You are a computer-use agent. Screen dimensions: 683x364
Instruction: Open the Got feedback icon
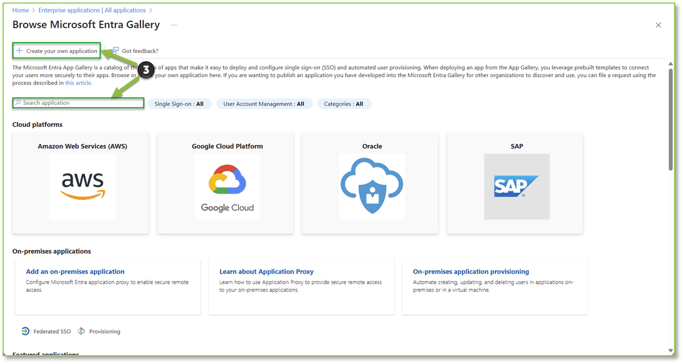115,51
